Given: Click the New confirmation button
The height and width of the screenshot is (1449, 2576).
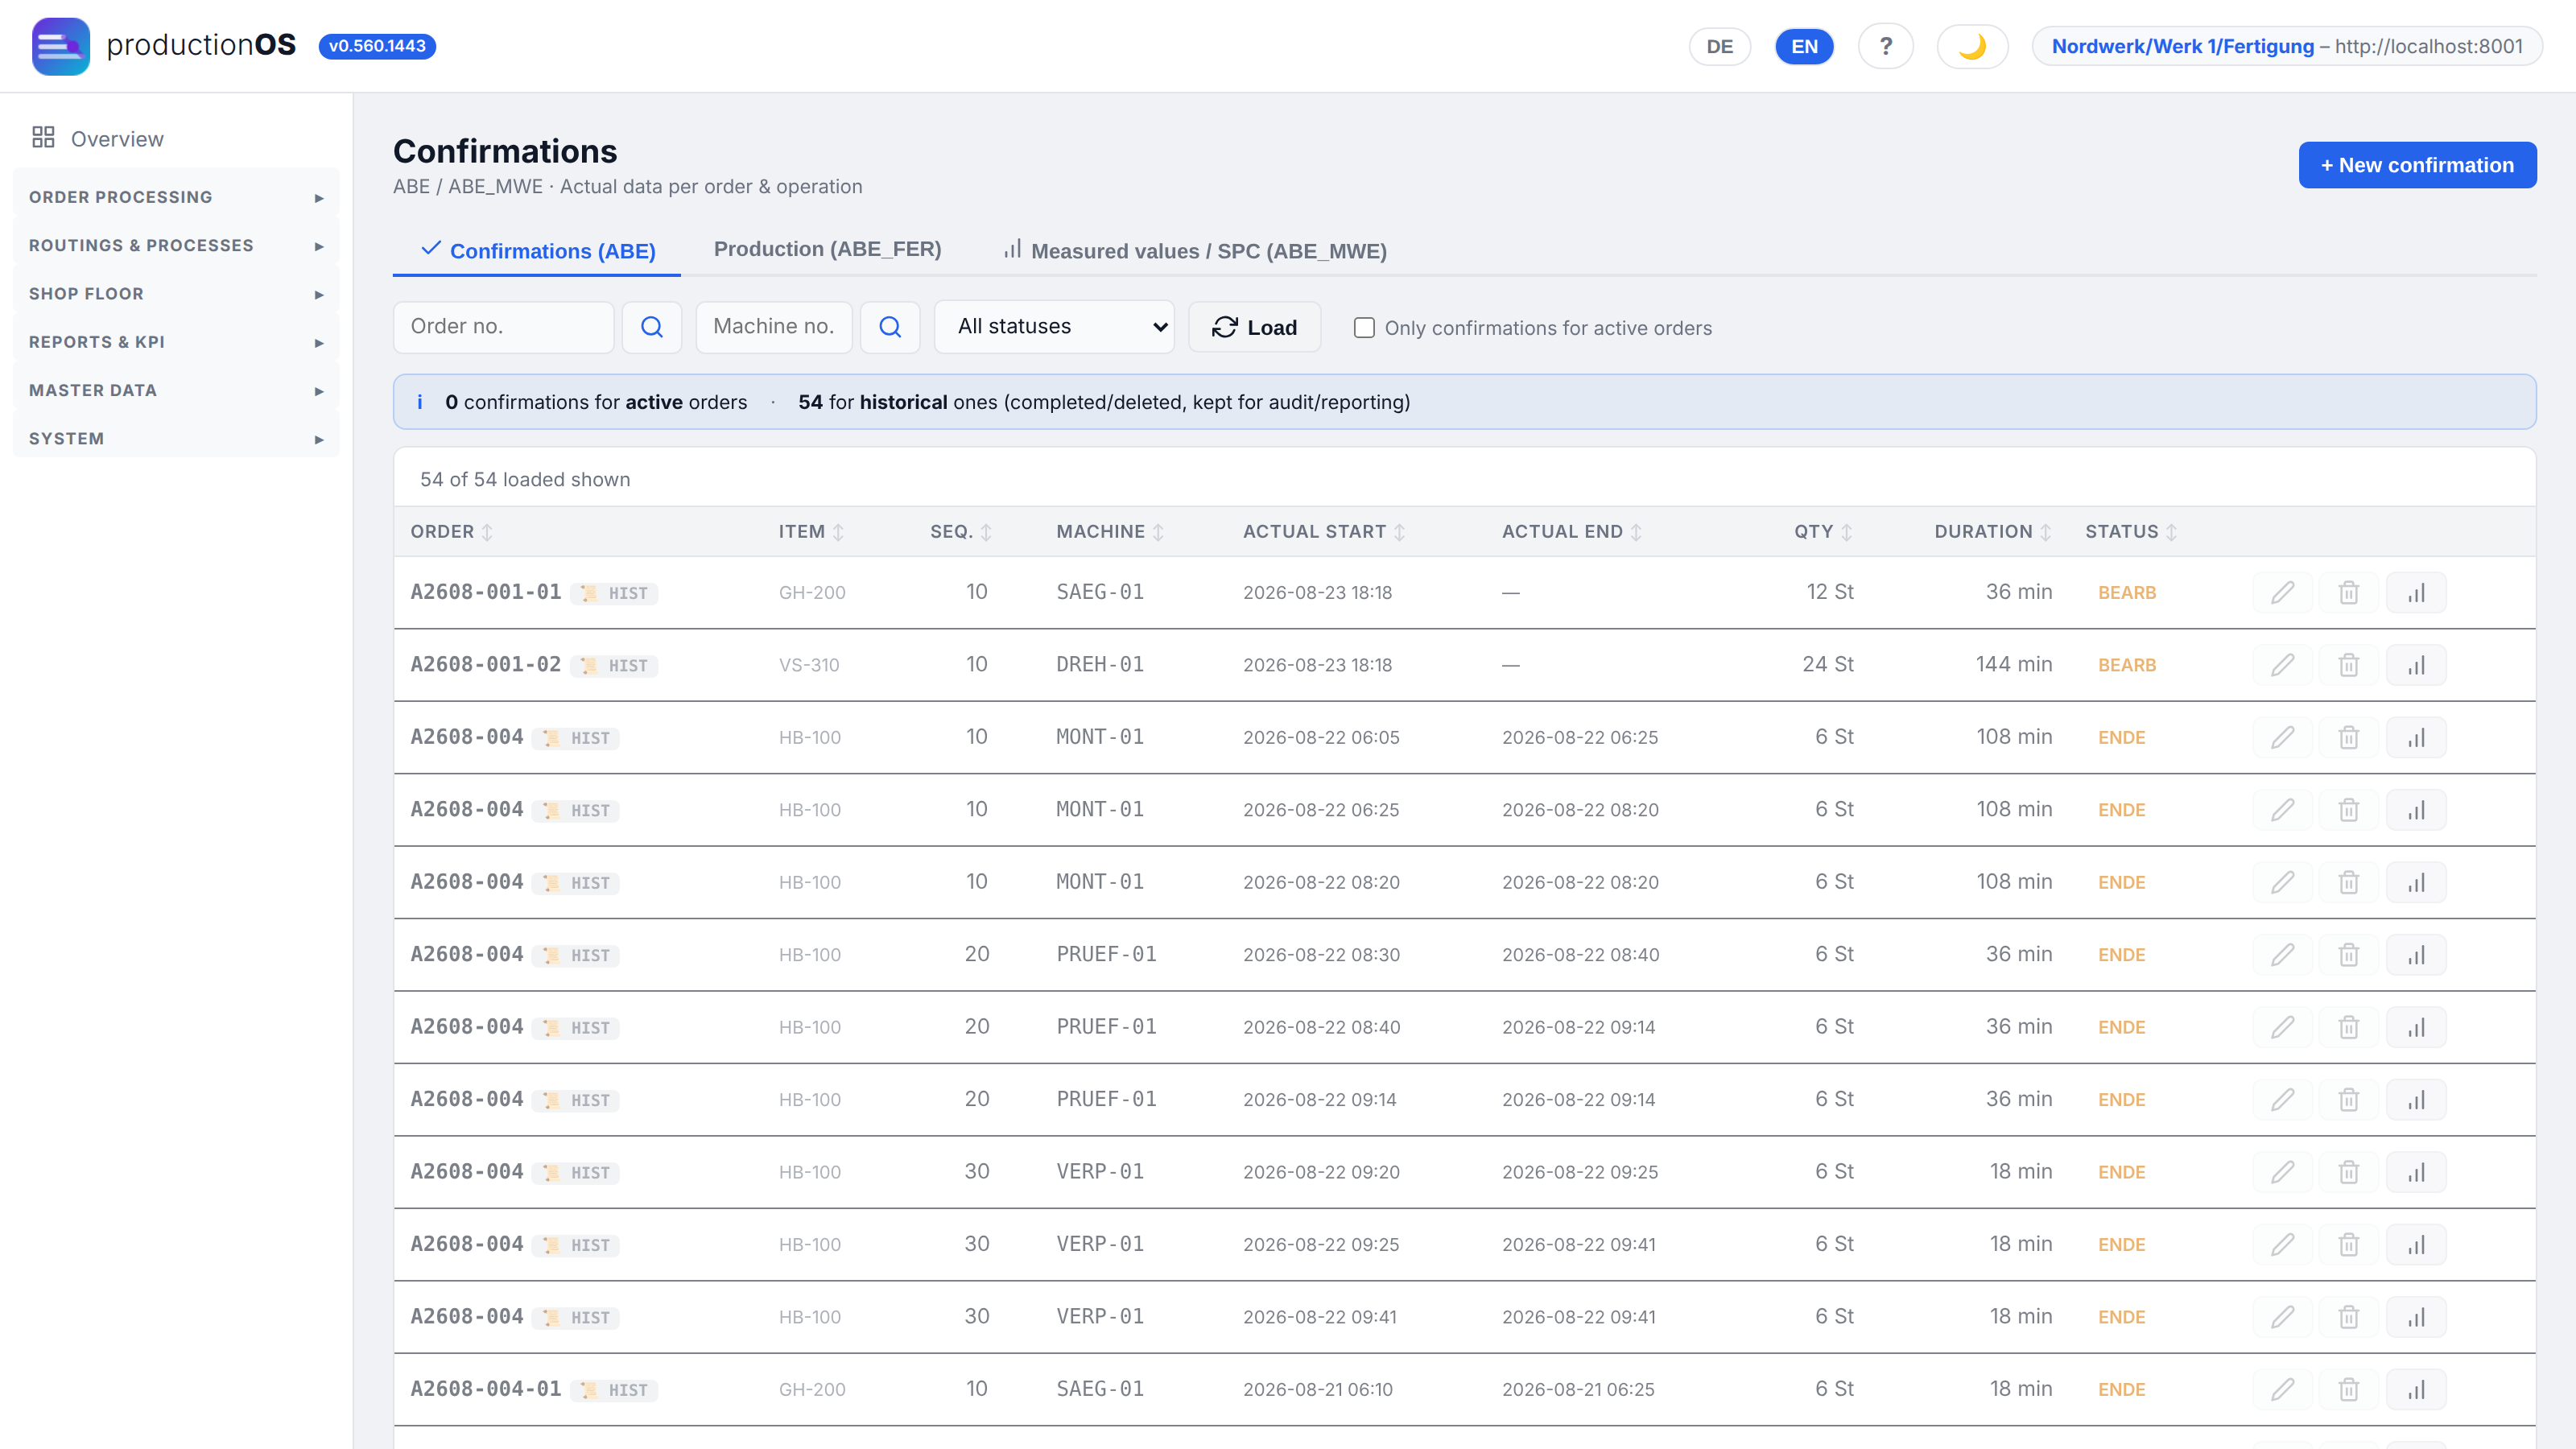Looking at the screenshot, I should pyautogui.click(x=2417, y=165).
